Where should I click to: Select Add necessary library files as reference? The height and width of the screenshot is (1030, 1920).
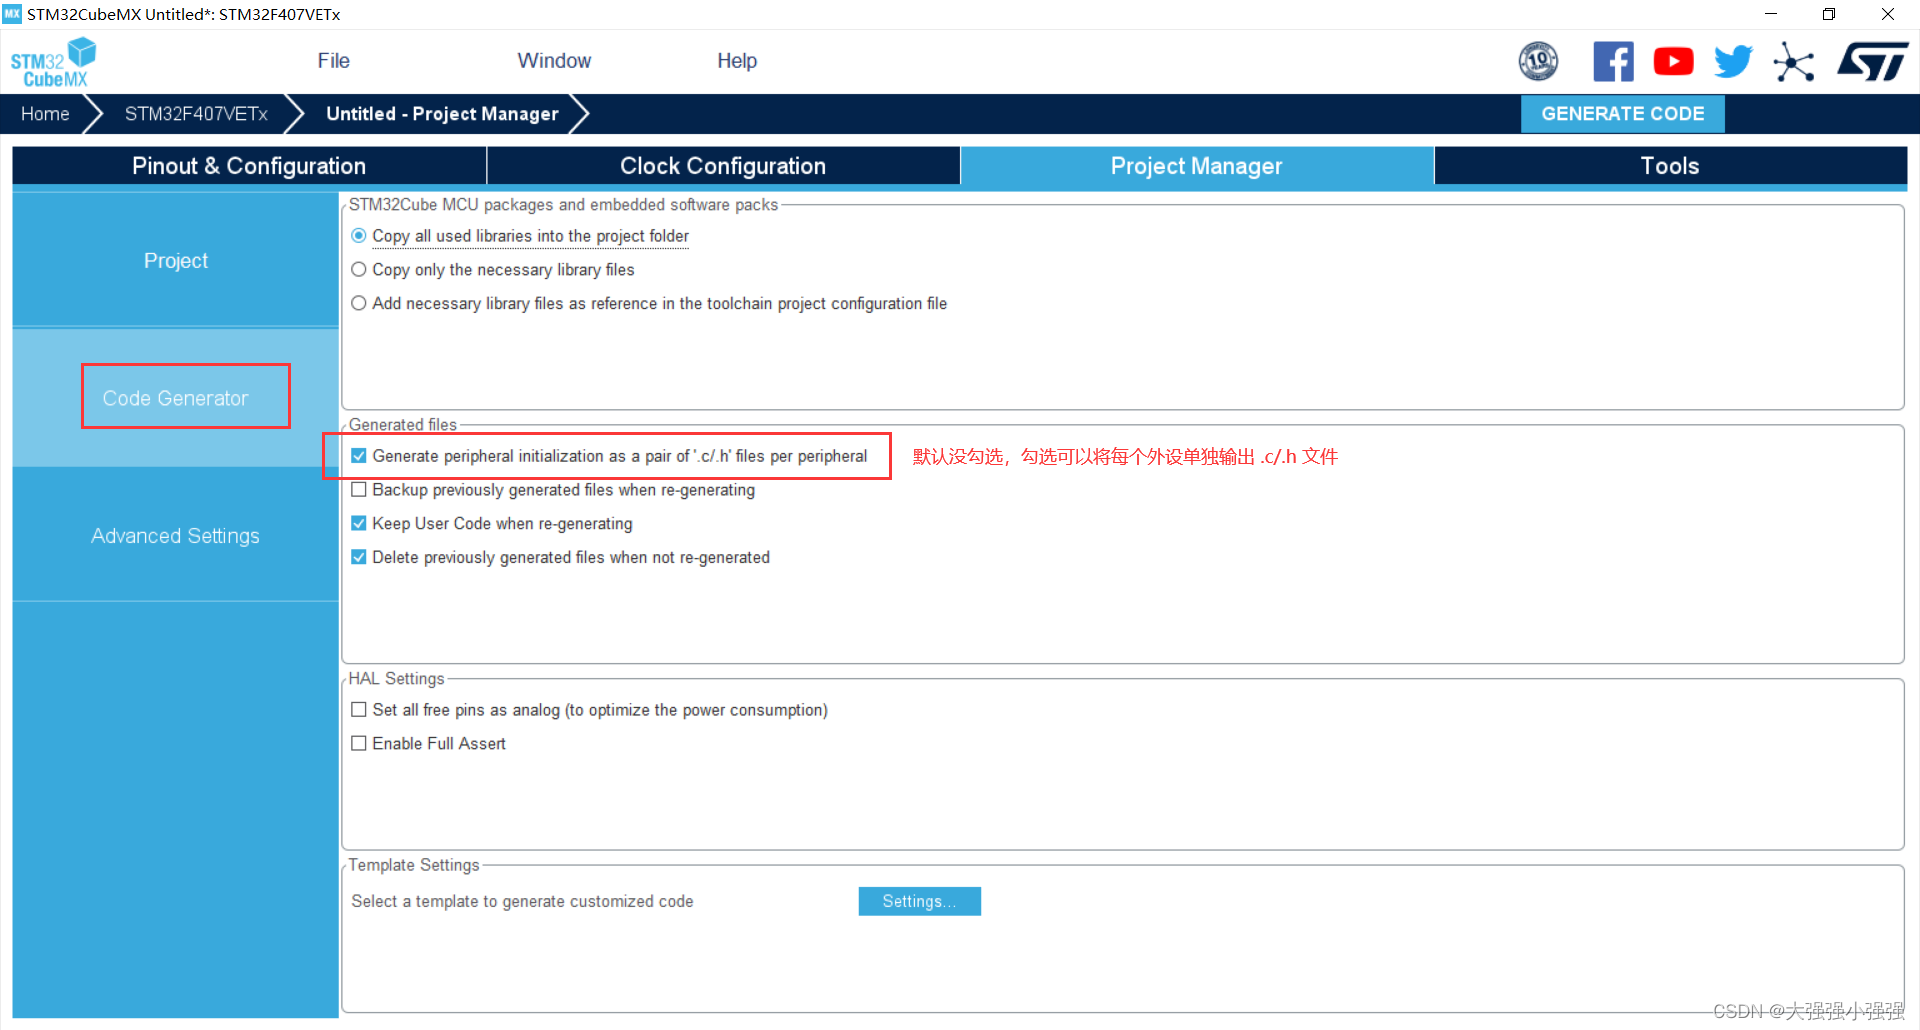click(x=358, y=304)
